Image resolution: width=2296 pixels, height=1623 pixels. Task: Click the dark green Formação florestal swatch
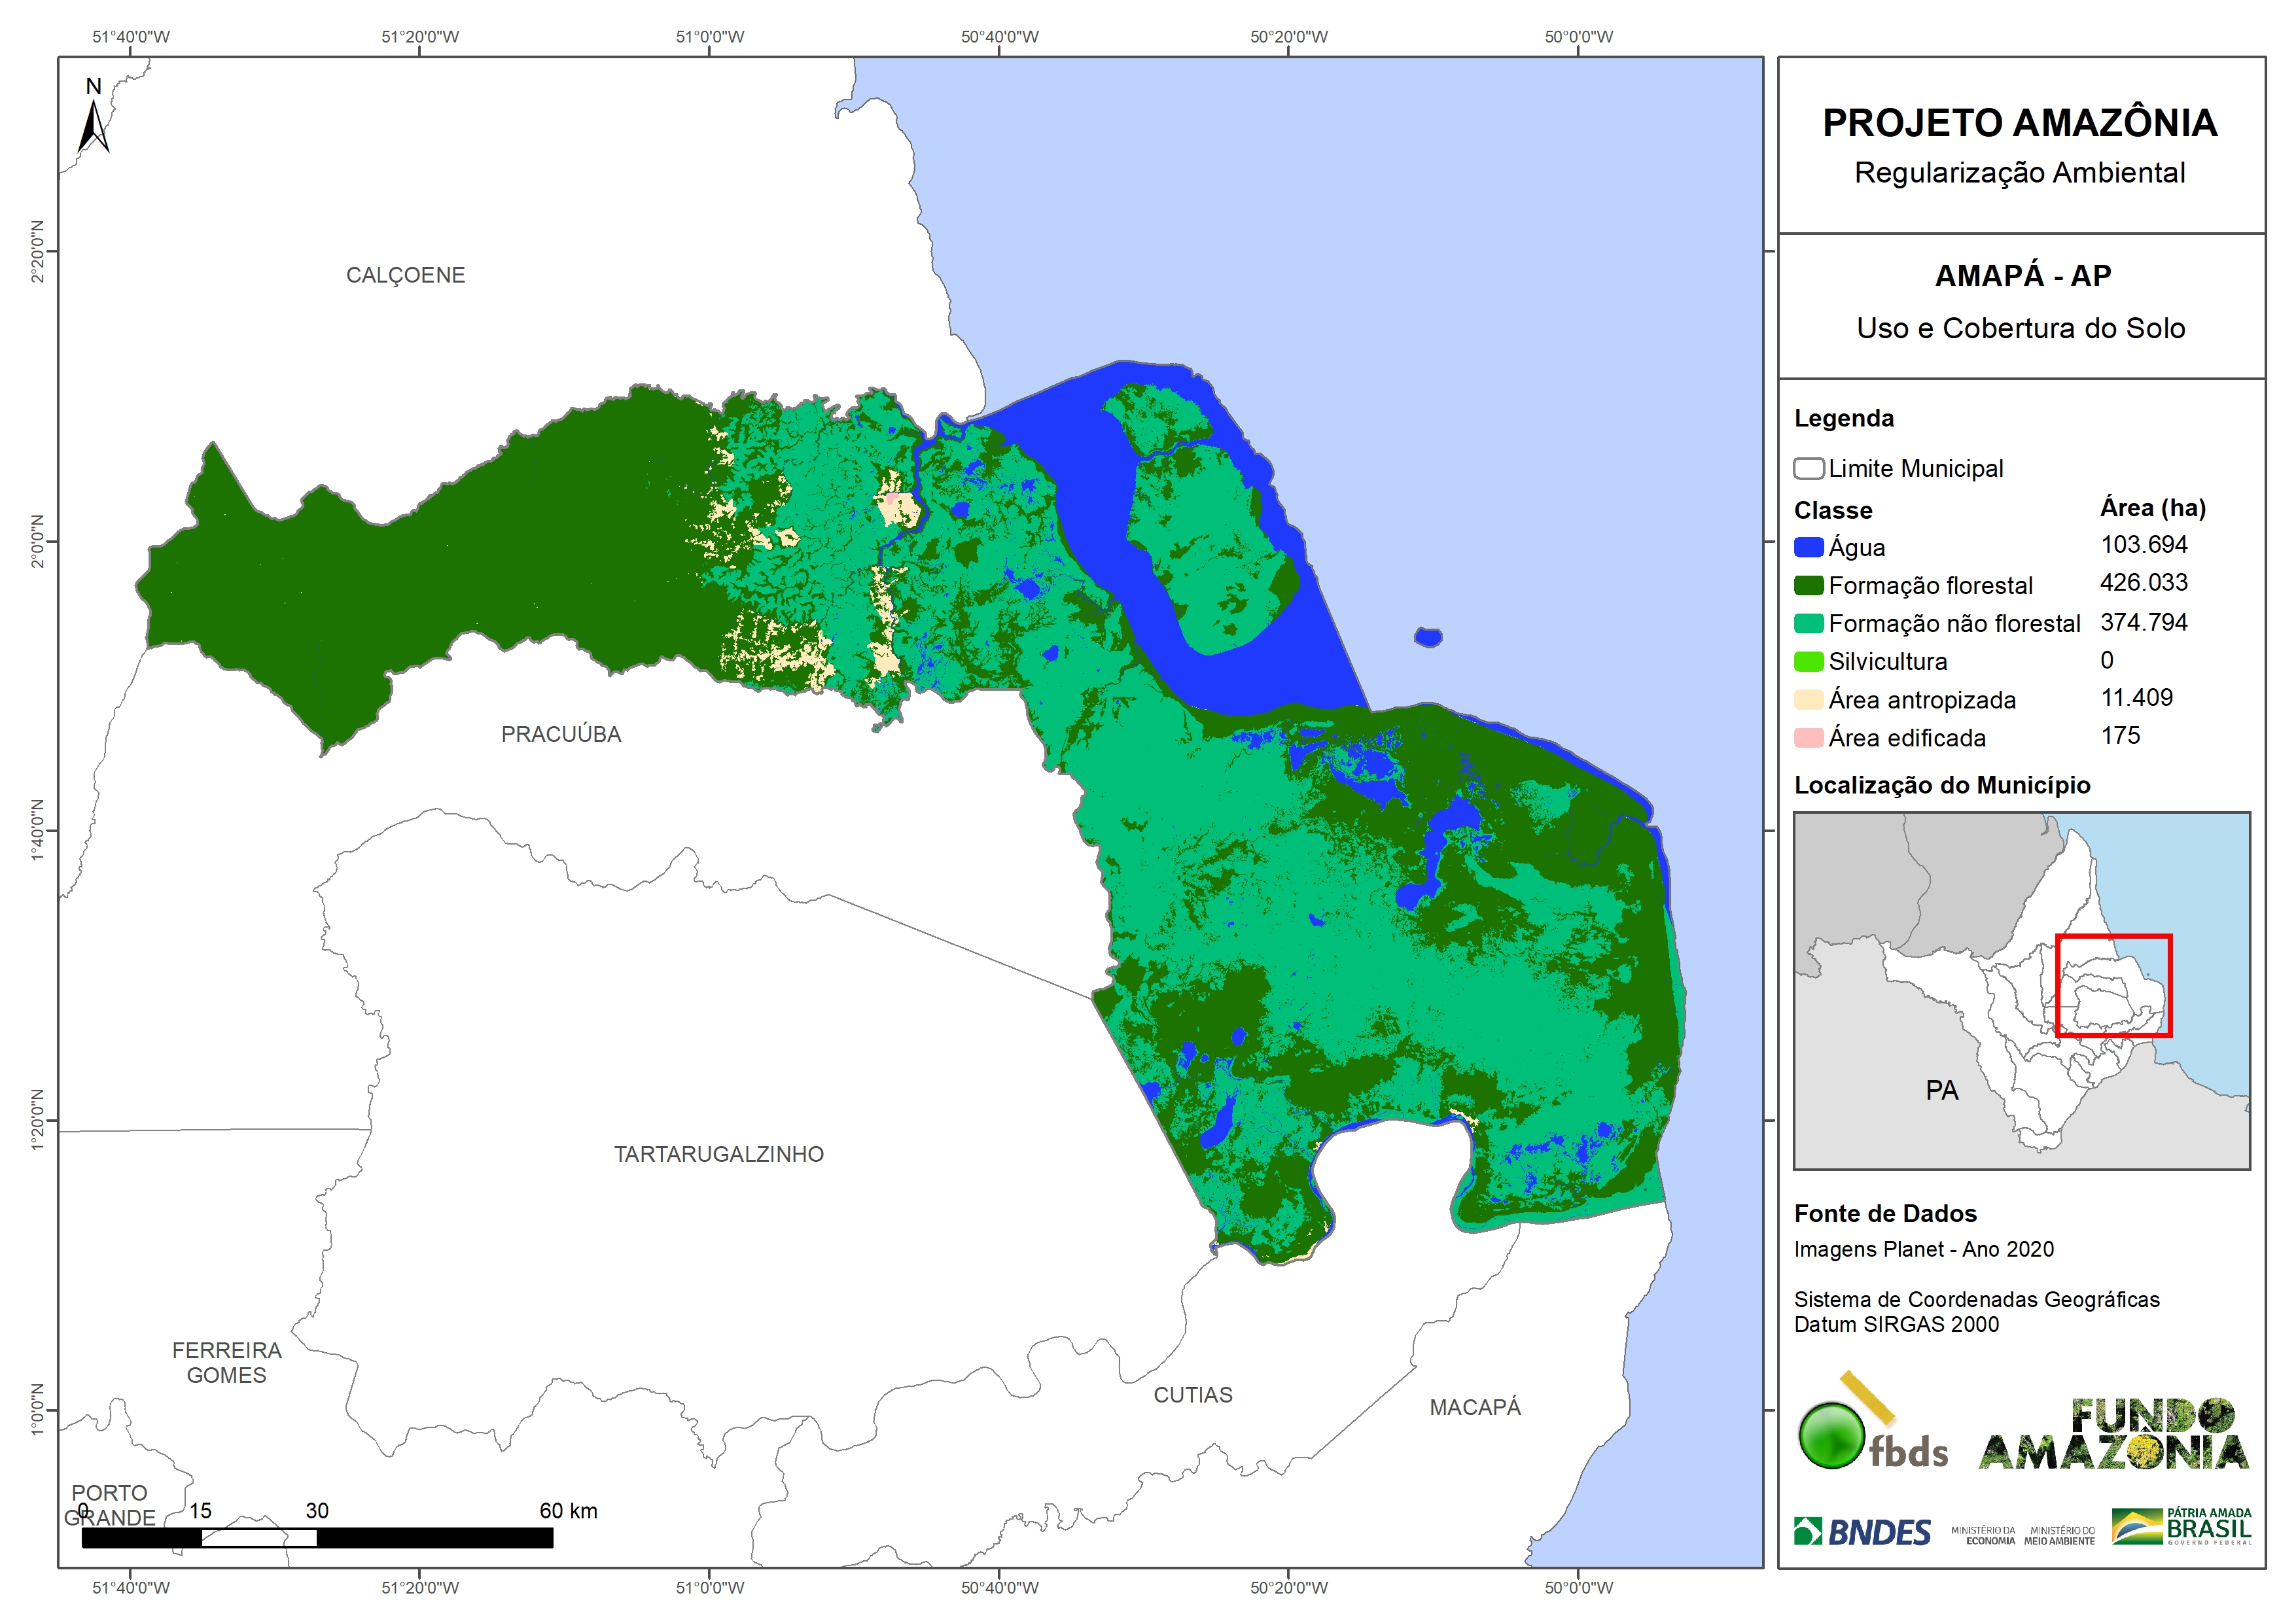[1808, 585]
